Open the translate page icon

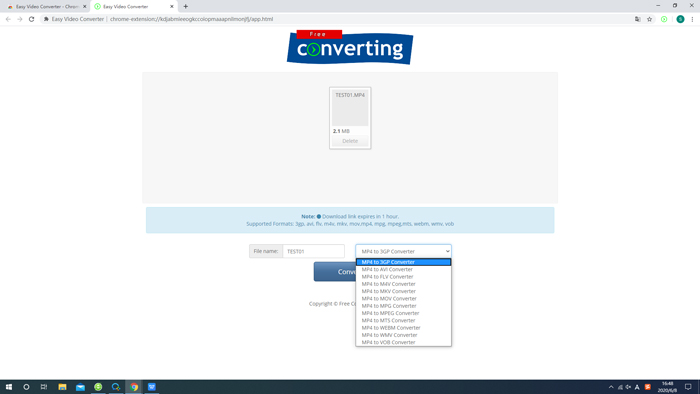click(638, 19)
